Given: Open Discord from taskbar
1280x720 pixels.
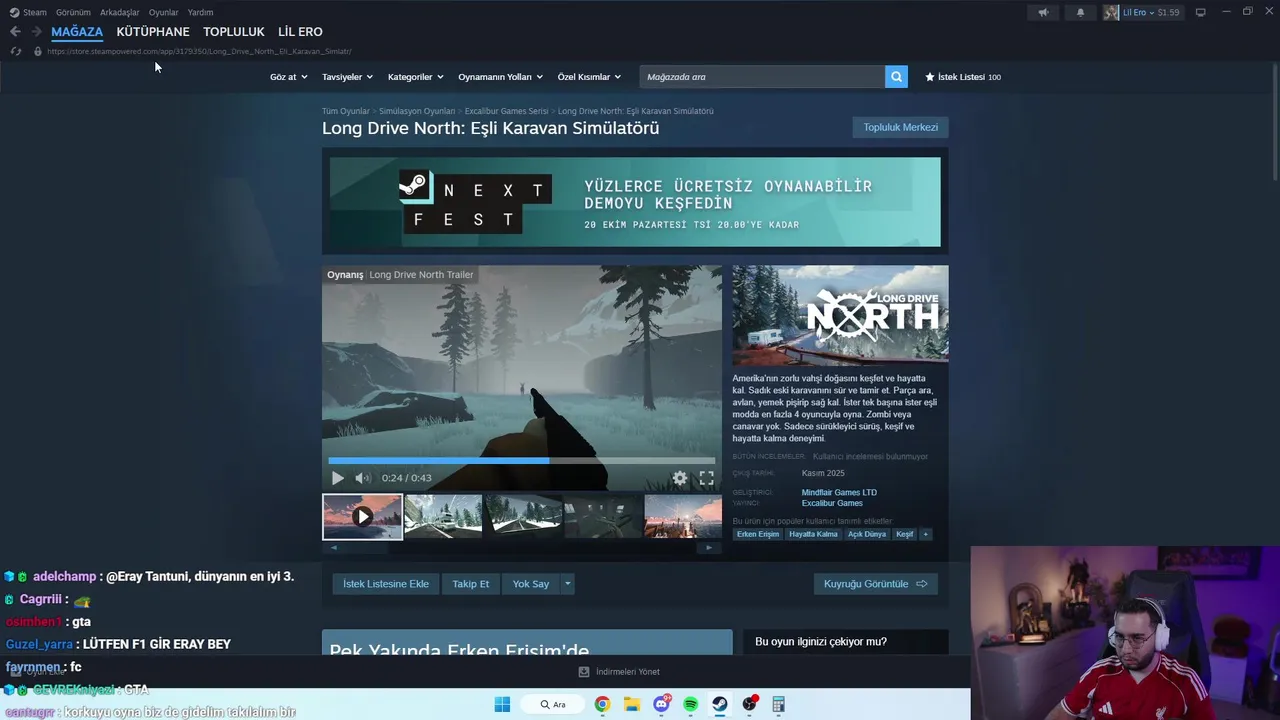Looking at the screenshot, I should 661,704.
